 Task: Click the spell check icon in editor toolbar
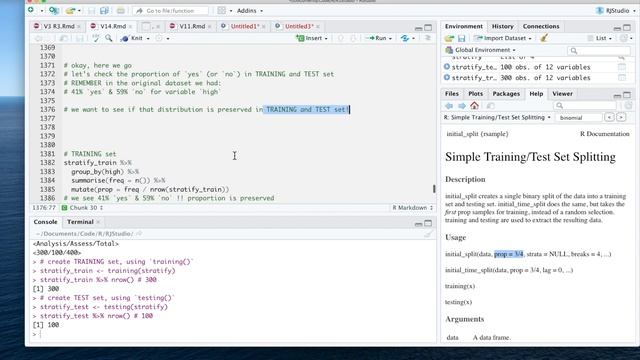(x=96, y=38)
